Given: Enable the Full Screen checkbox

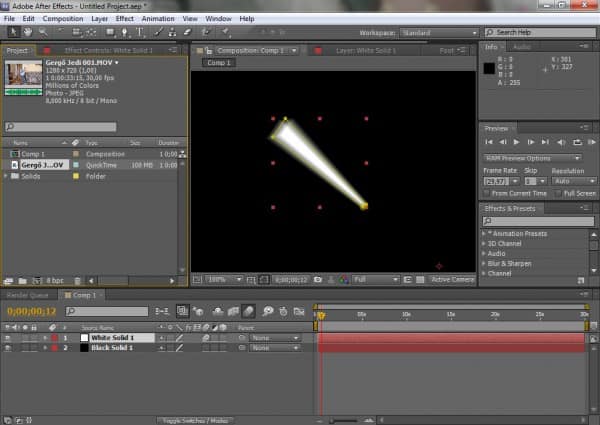Looking at the screenshot, I should click(557, 193).
